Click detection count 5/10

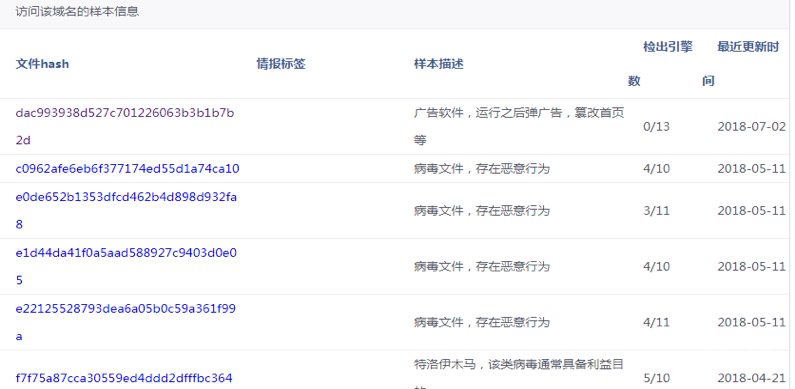click(x=657, y=378)
